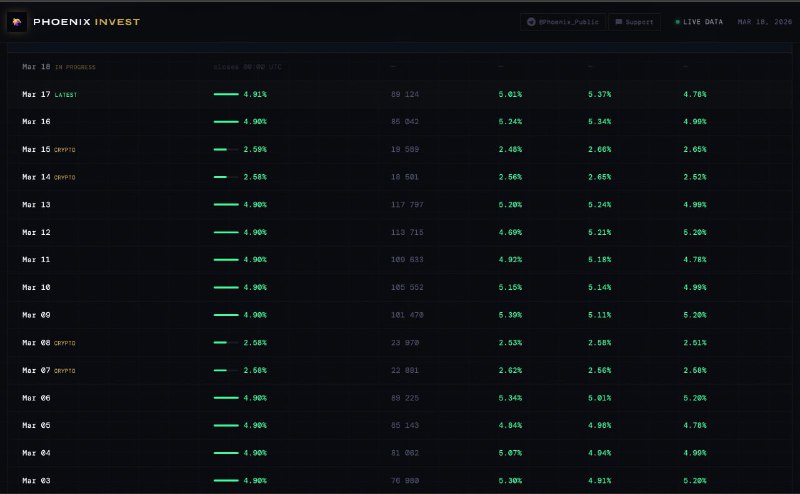800x494 pixels.
Task: Click the 5.01% cell in Mar 17 row
Action: click(510, 94)
